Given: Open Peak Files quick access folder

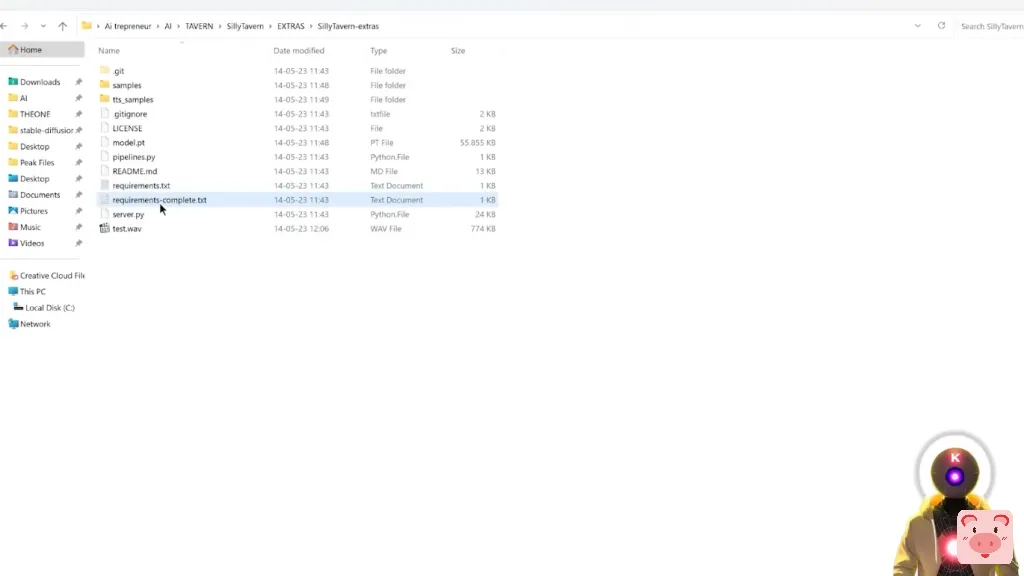Looking at the screenshot, I should tap(37, 163).
